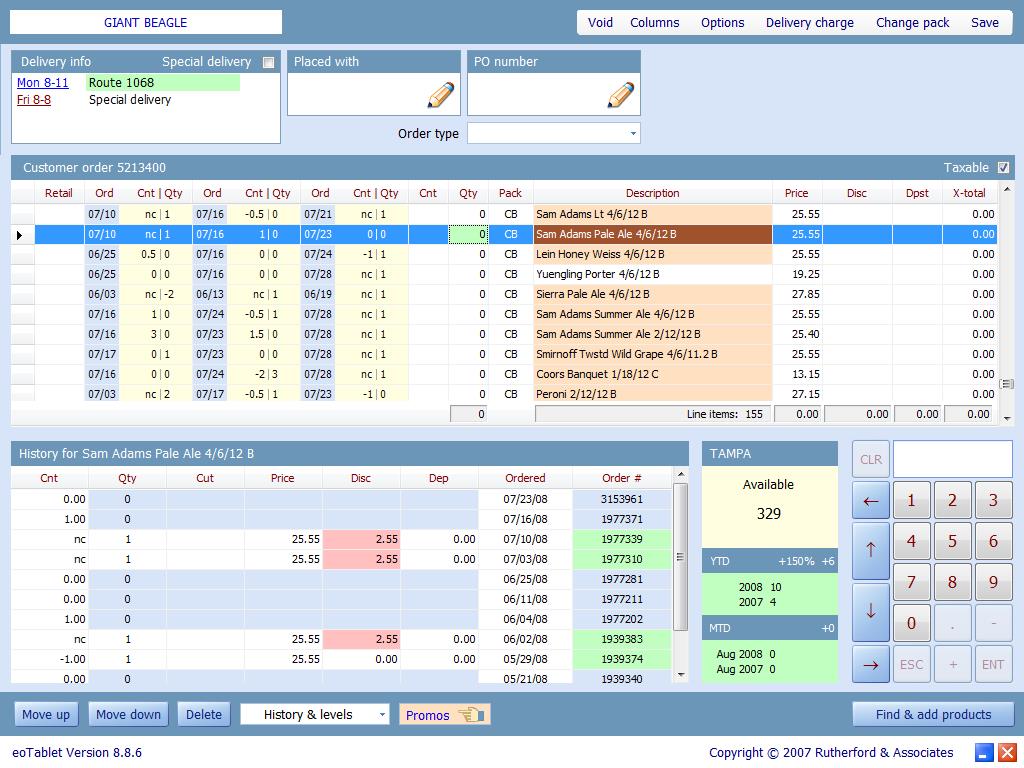Select the Coors Banquet 1/18/12 C row

pyautogui.click(x=504, y=374)
